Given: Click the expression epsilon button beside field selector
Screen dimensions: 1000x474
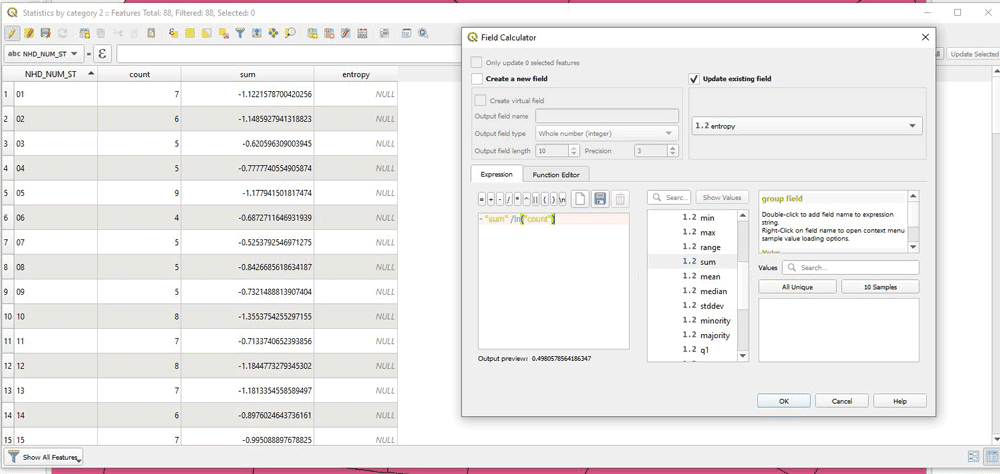Looking at the screenshot, I should 103,54.
